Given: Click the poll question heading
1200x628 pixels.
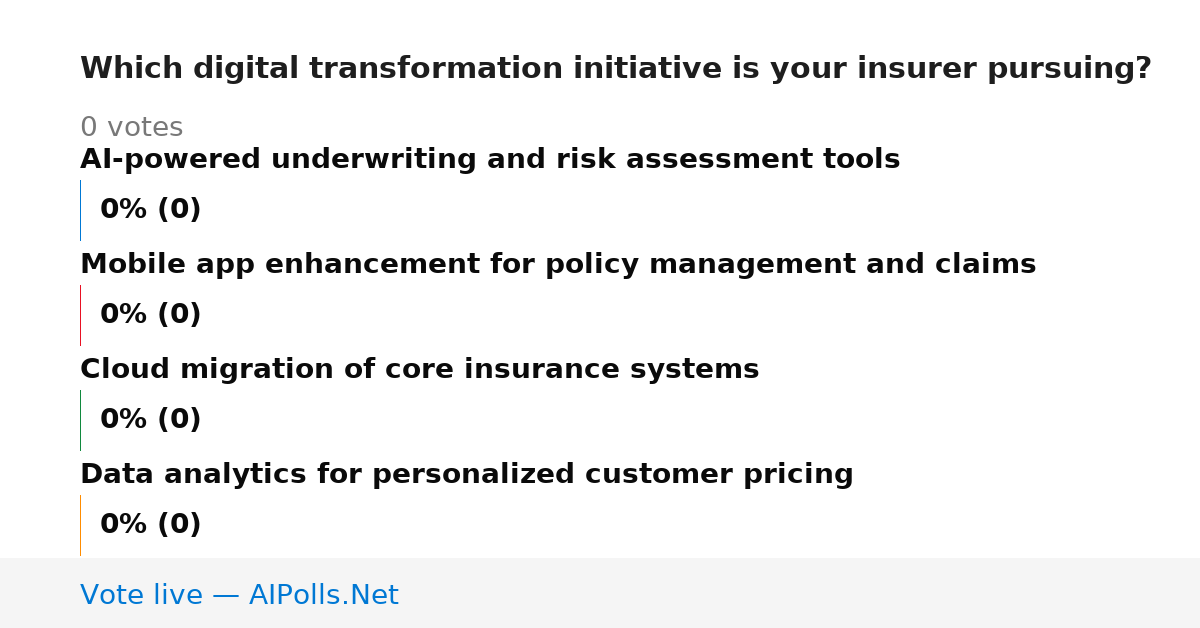Looking at the screenshot, I should (616, 69).
